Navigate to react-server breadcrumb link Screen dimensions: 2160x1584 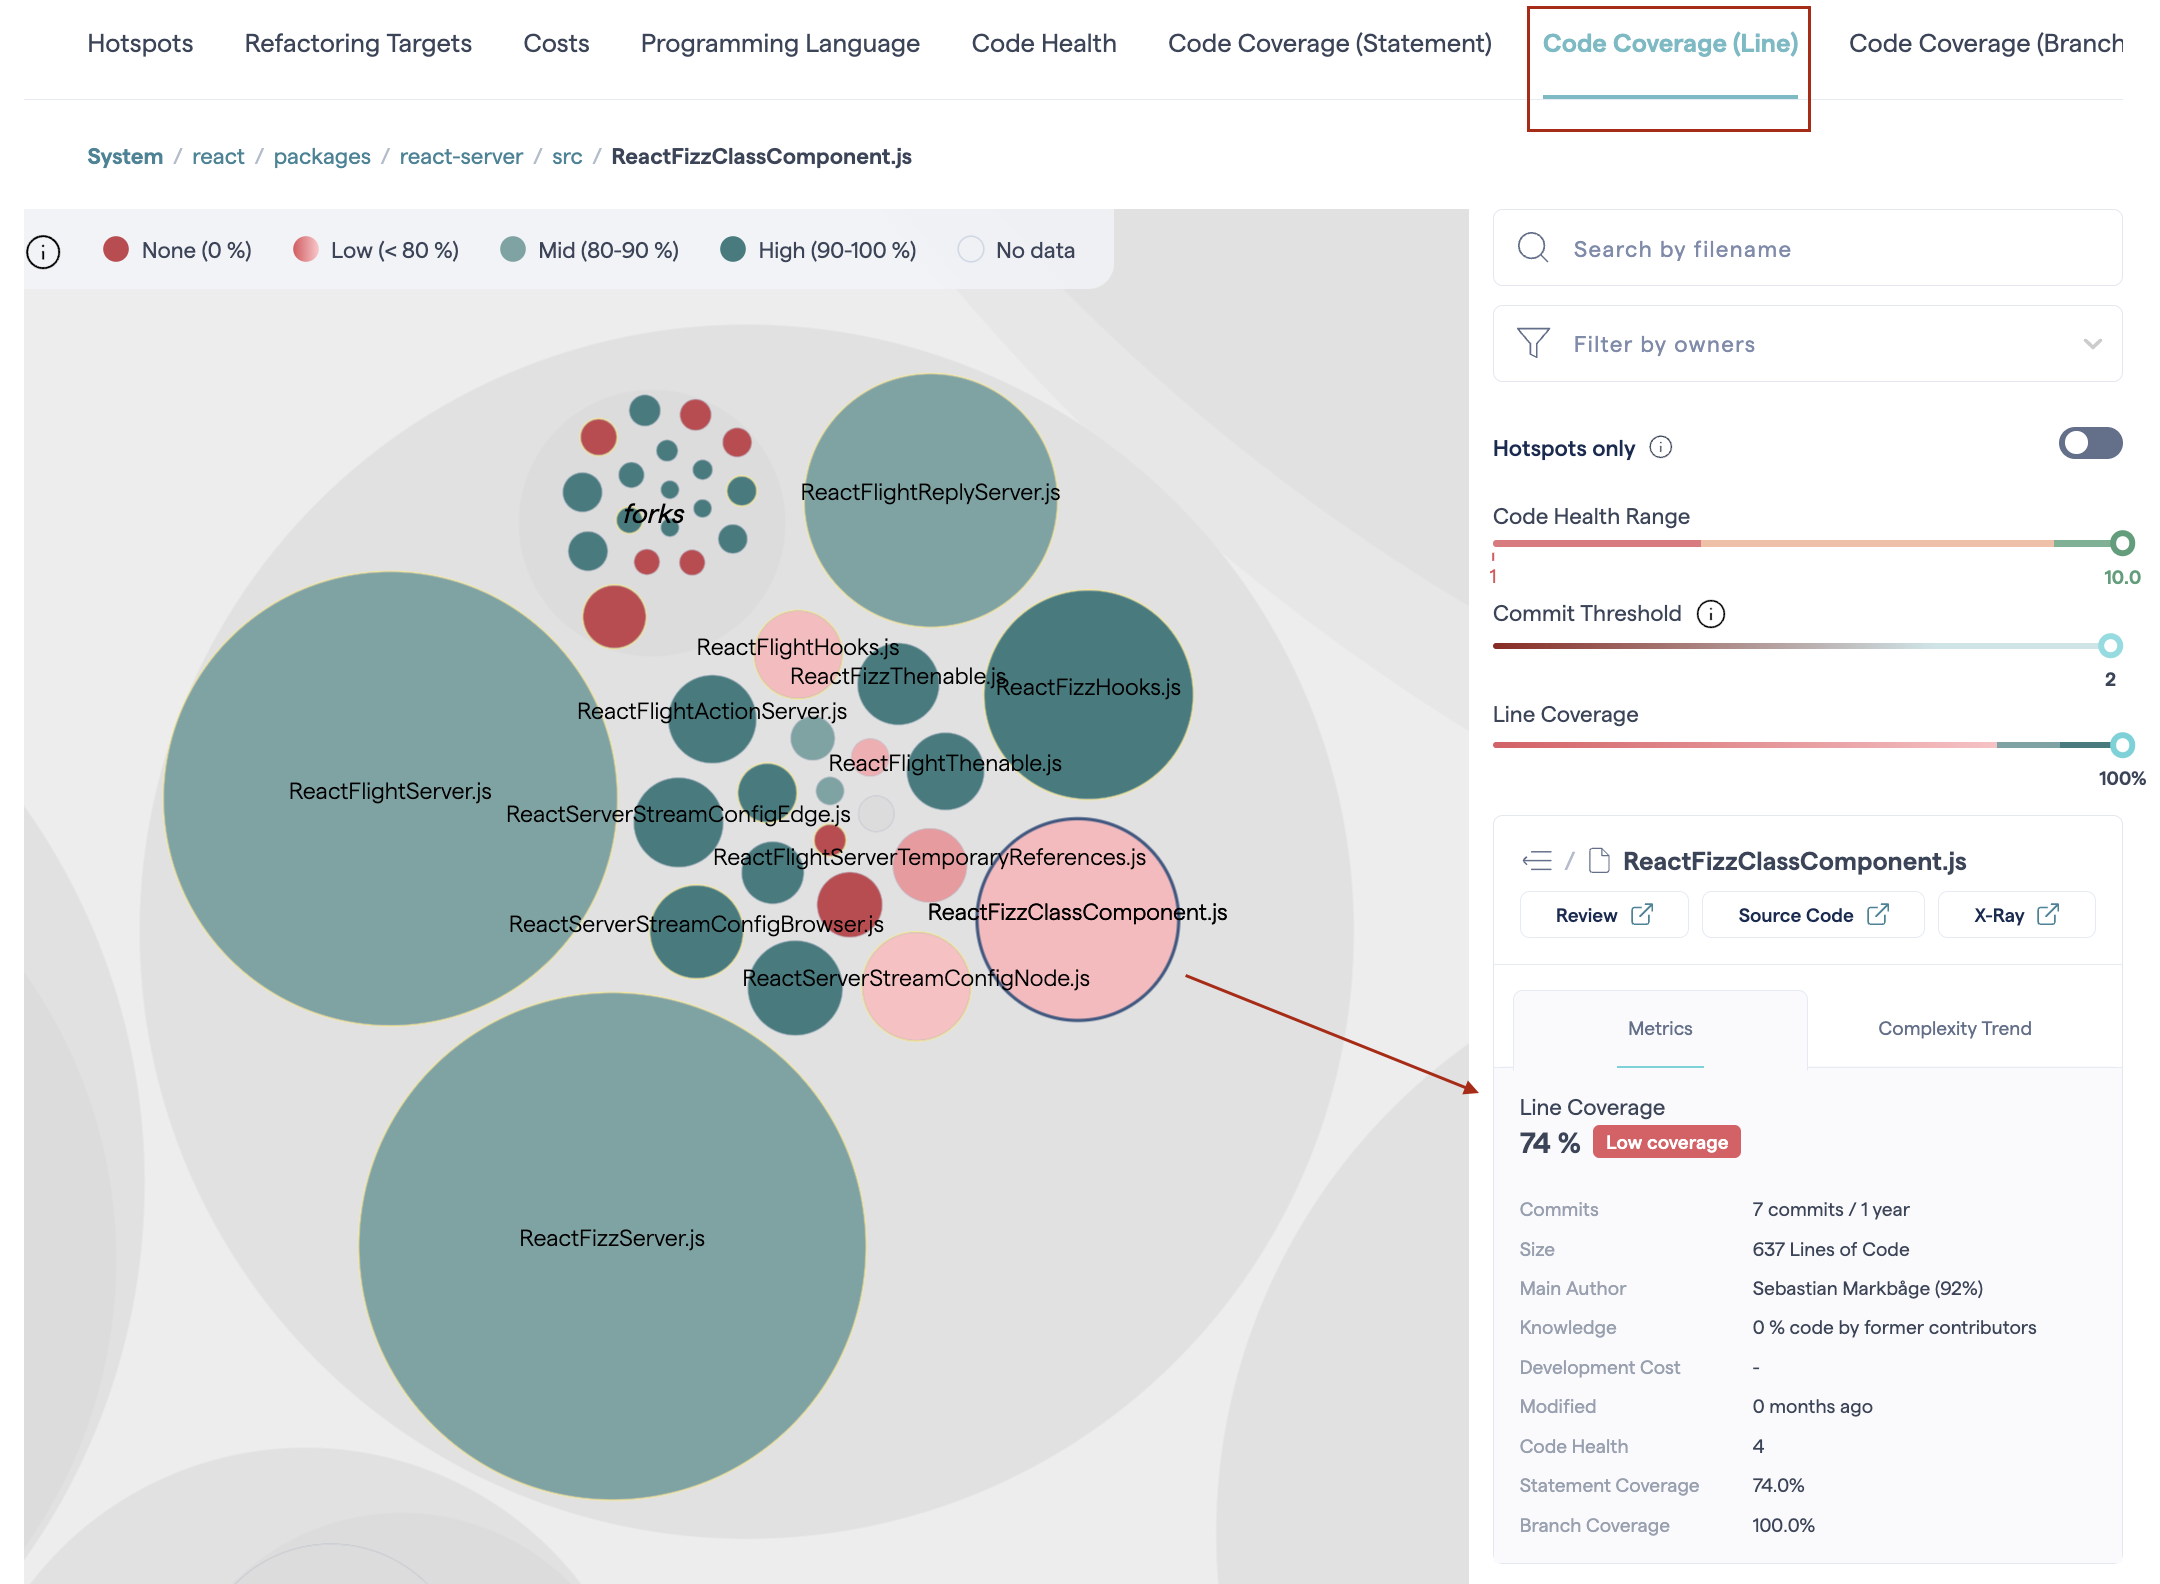coord(461,157)
